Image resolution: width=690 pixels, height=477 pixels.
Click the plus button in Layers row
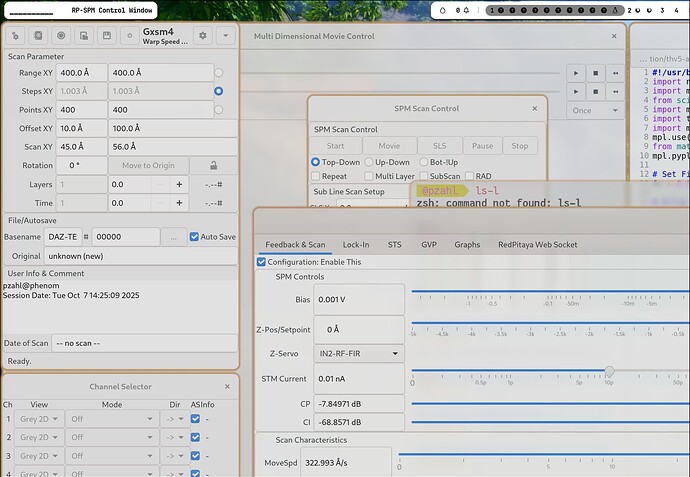pyautogui.click(x=180, y=184)
